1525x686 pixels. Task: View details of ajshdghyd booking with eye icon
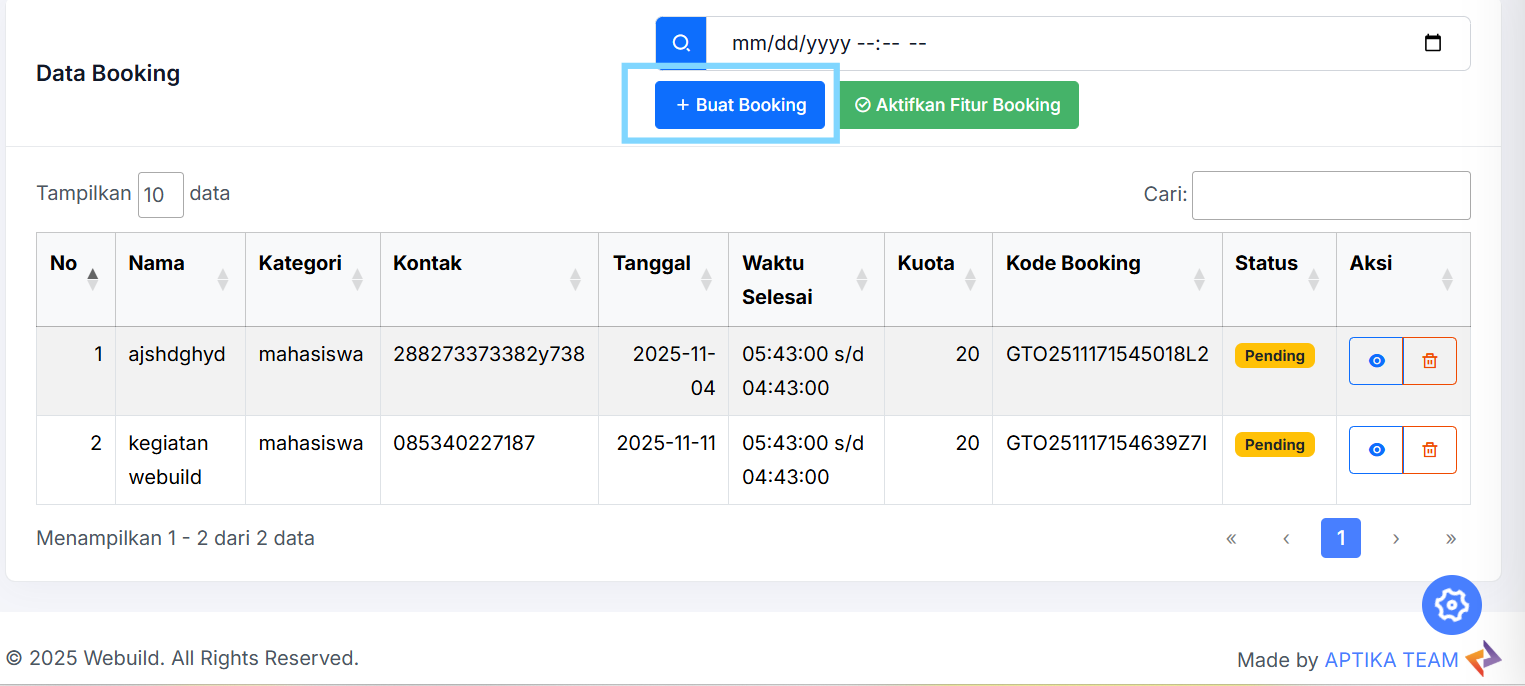[x=1376, y=361]
